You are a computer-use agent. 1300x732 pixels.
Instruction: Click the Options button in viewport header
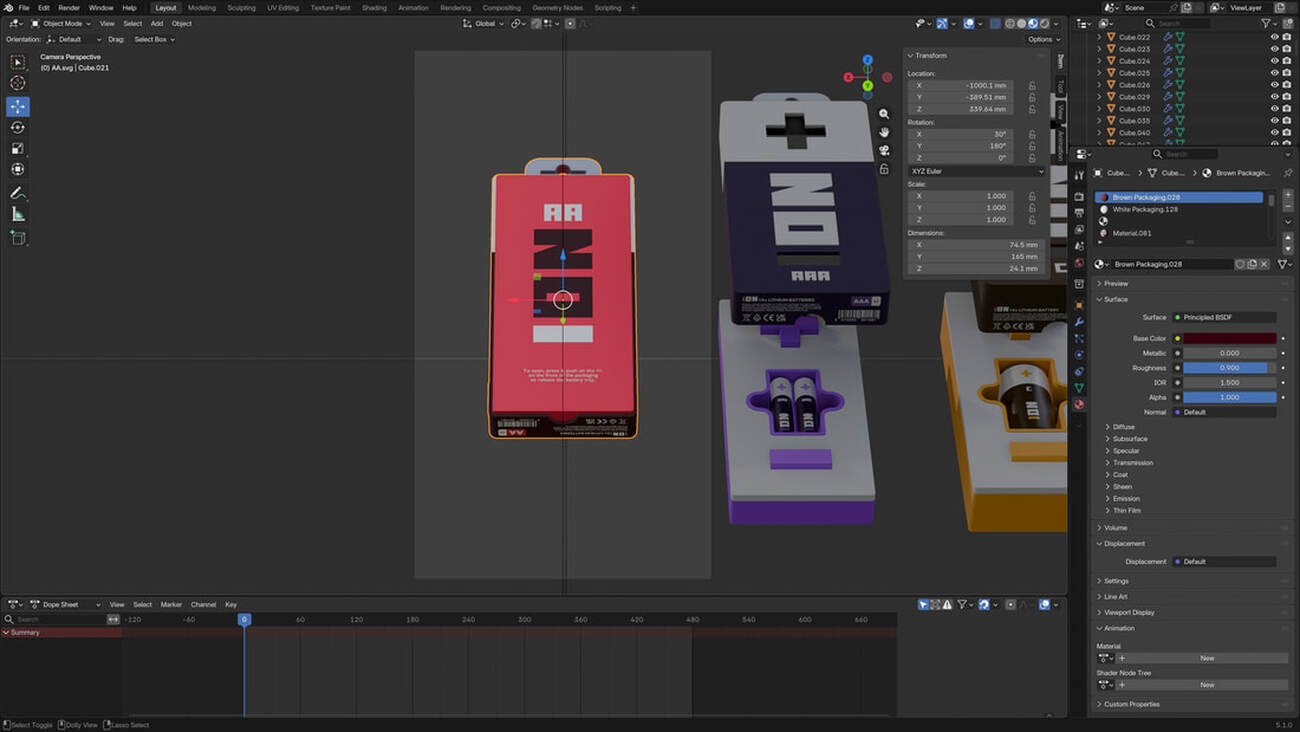pyautogui.click(x=1041, y=39)
